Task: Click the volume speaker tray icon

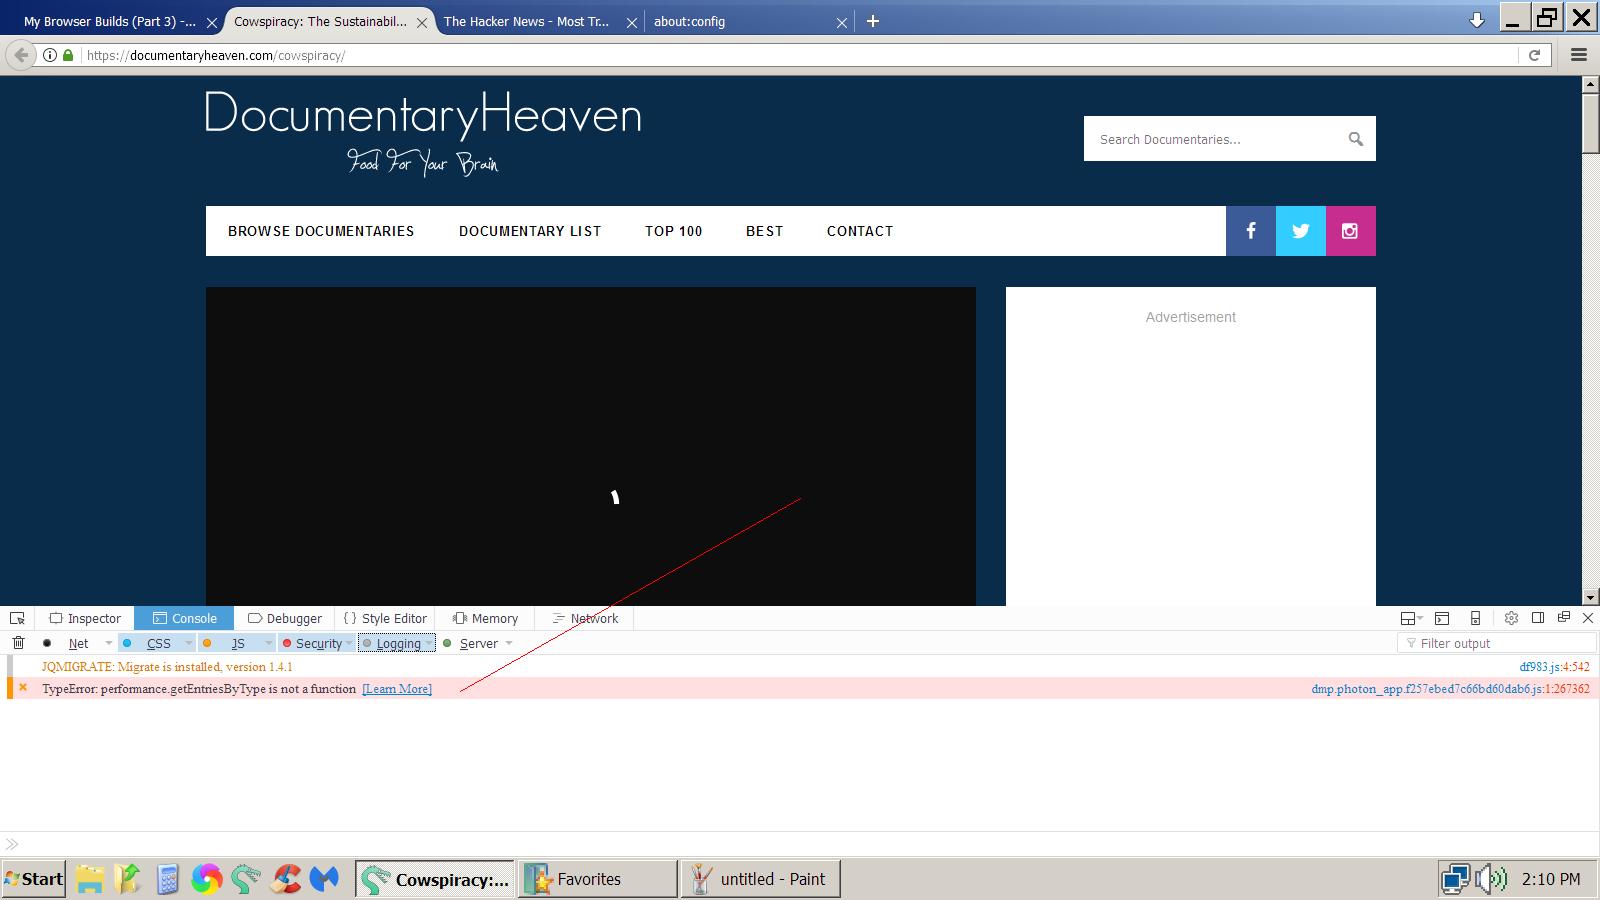Action: pos(1491,879)
